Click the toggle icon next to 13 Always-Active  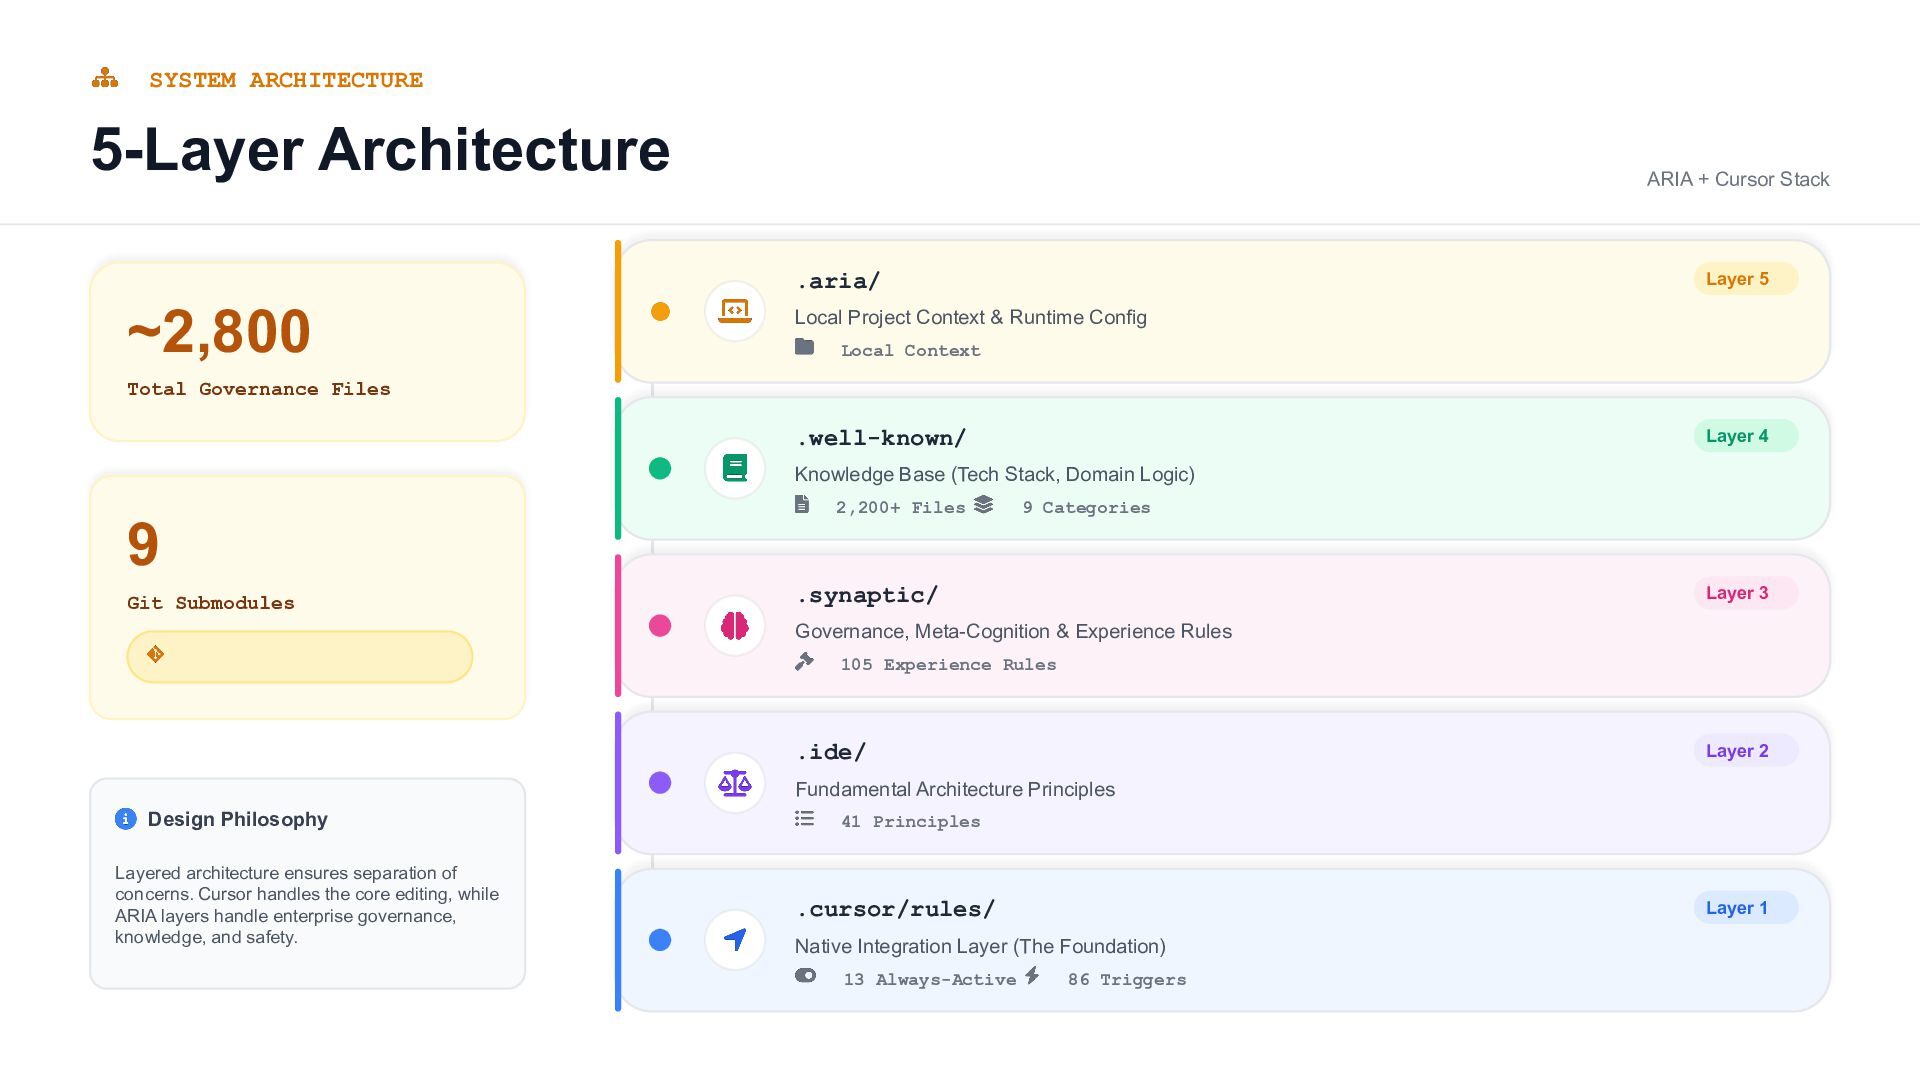coord(805,976)
